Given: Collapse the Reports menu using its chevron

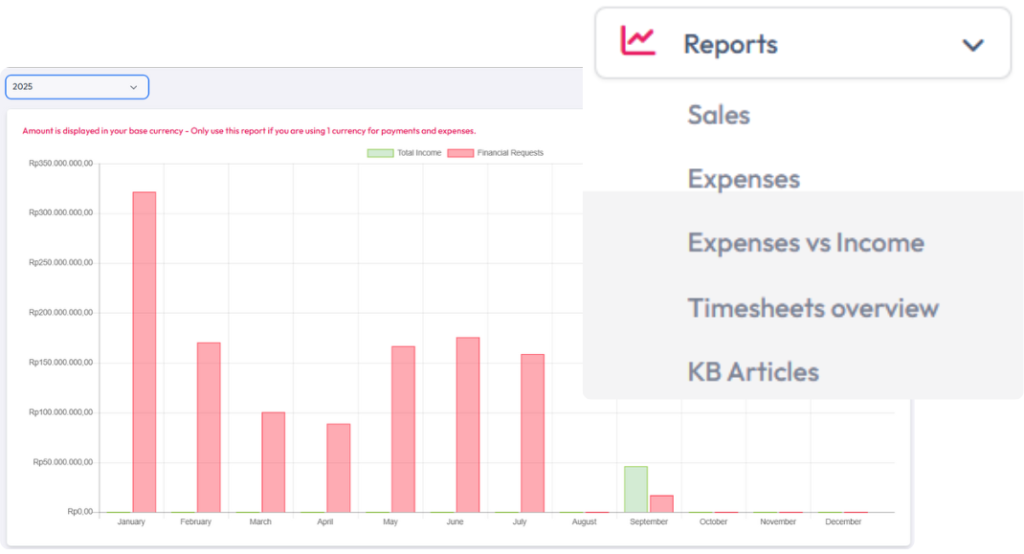Looking at the screenshot, I should coord(972,45).
